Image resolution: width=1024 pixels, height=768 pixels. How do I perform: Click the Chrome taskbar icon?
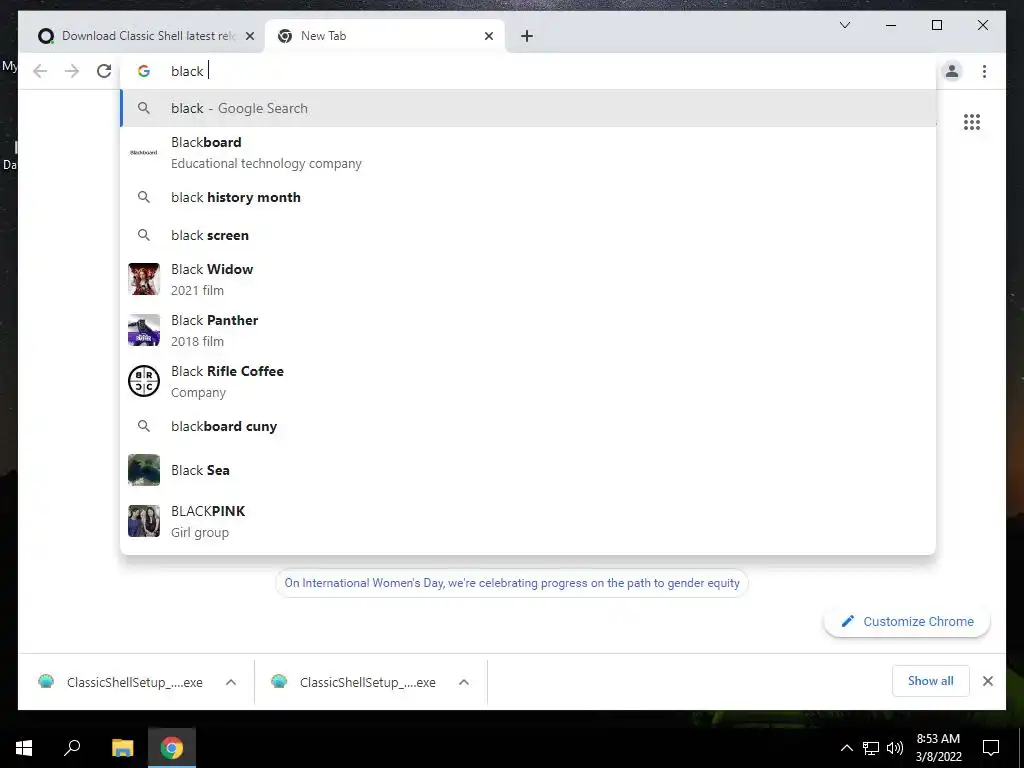pos(172,748)
